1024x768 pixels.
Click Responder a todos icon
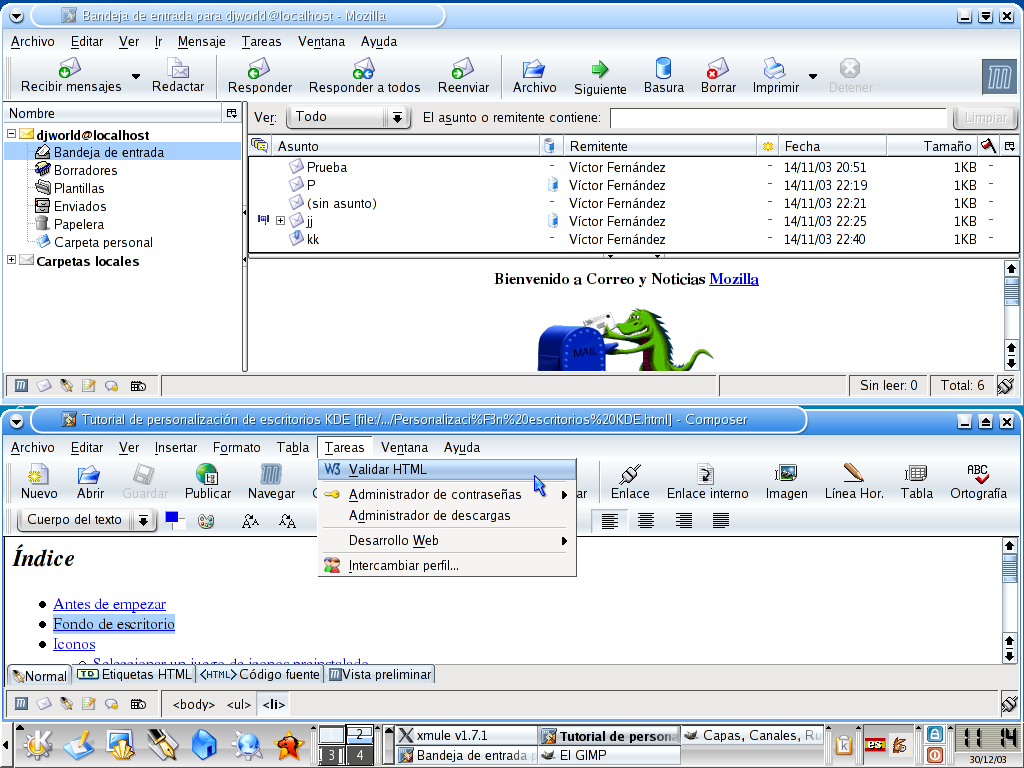point(364,76)
